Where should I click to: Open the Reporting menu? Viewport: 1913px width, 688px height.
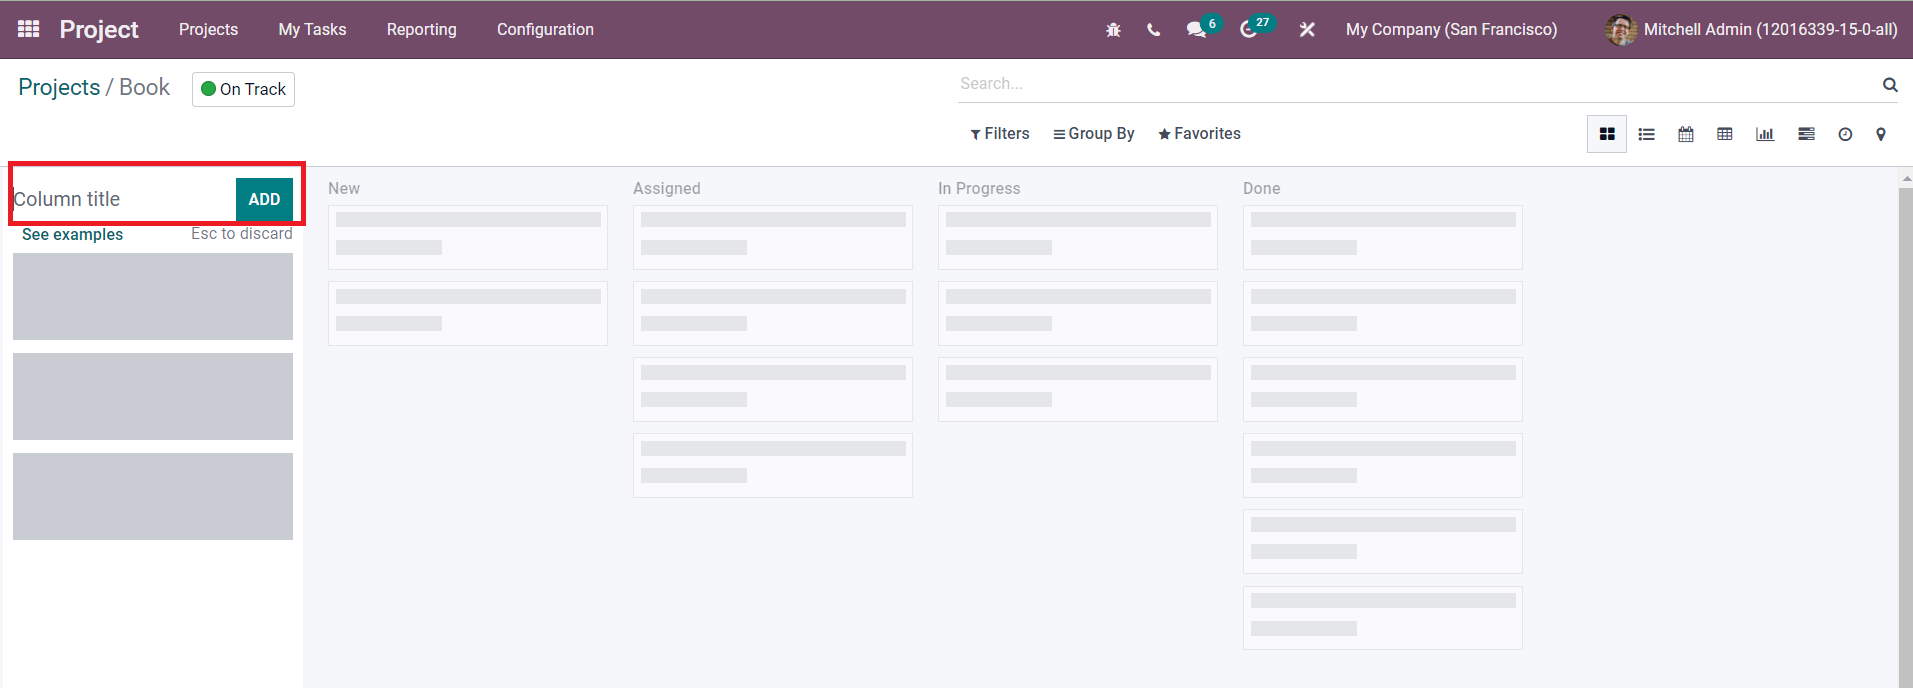(421, 30)
